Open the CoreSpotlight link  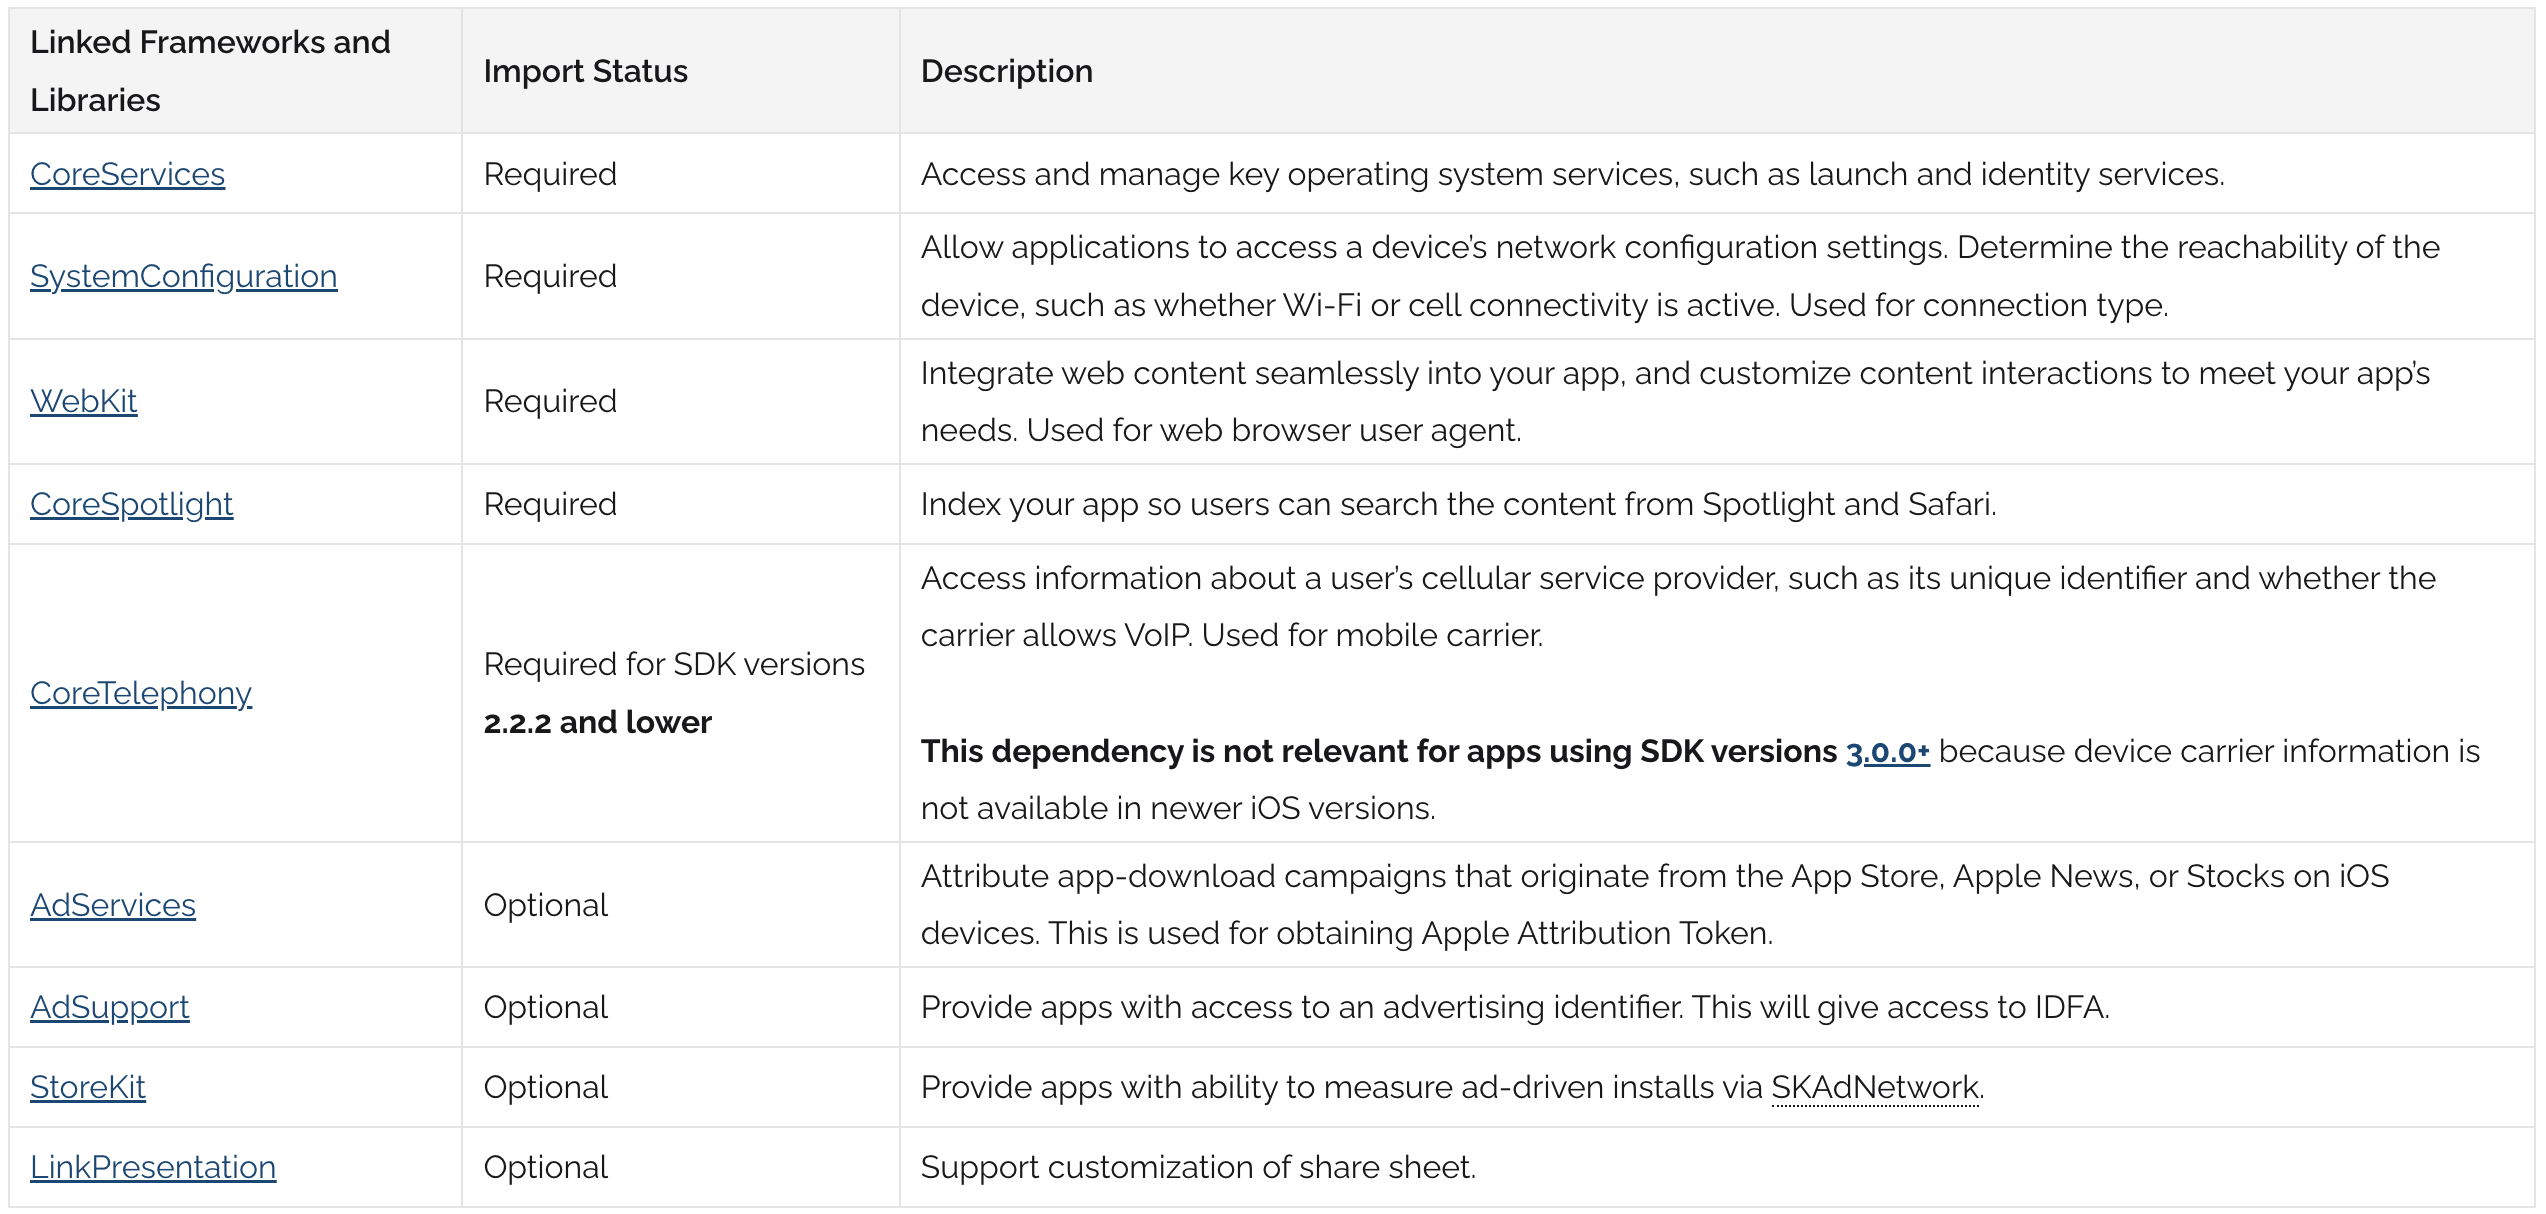pos(131,504)
